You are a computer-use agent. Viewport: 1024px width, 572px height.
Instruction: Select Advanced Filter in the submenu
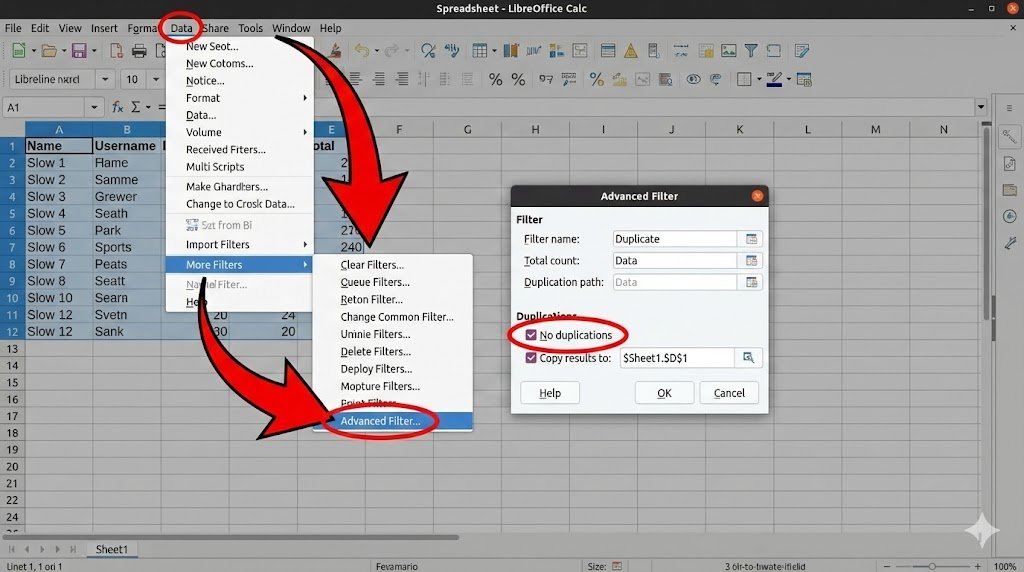pyautogui.click(x=387, y=421)
